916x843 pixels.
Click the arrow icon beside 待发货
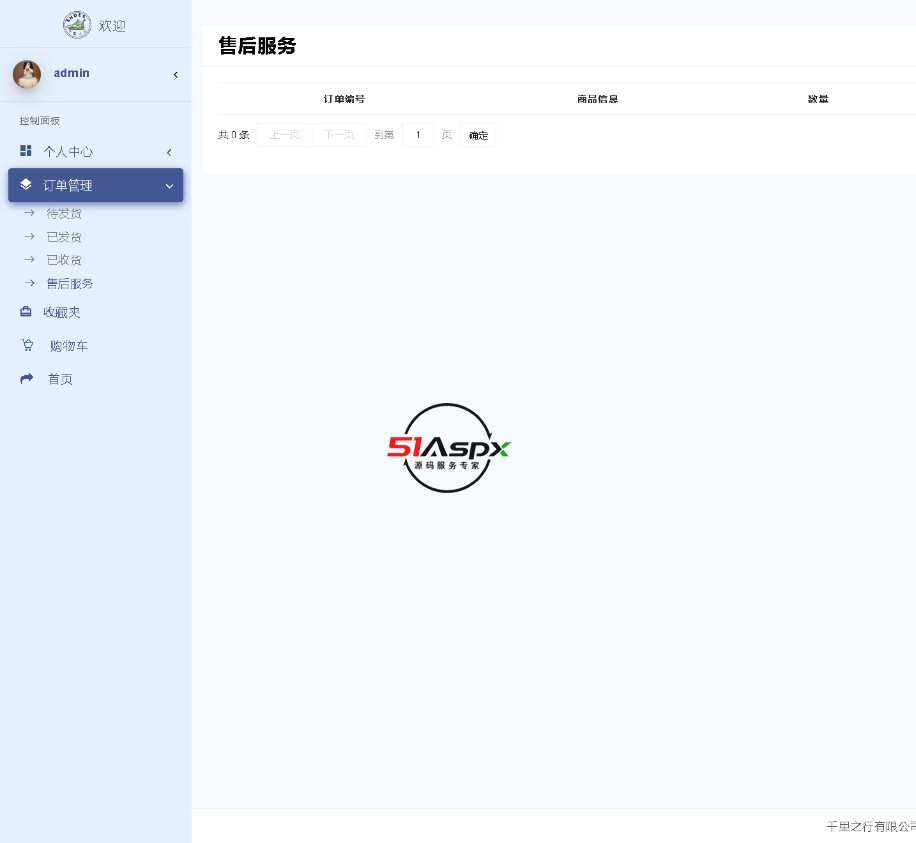click(x=30, y=213)
